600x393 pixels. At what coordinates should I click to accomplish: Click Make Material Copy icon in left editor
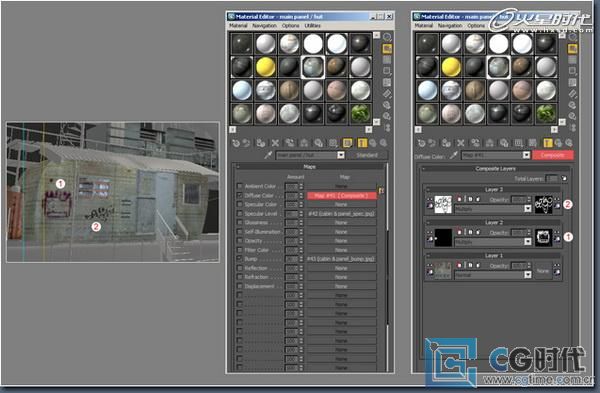point(290,143)
